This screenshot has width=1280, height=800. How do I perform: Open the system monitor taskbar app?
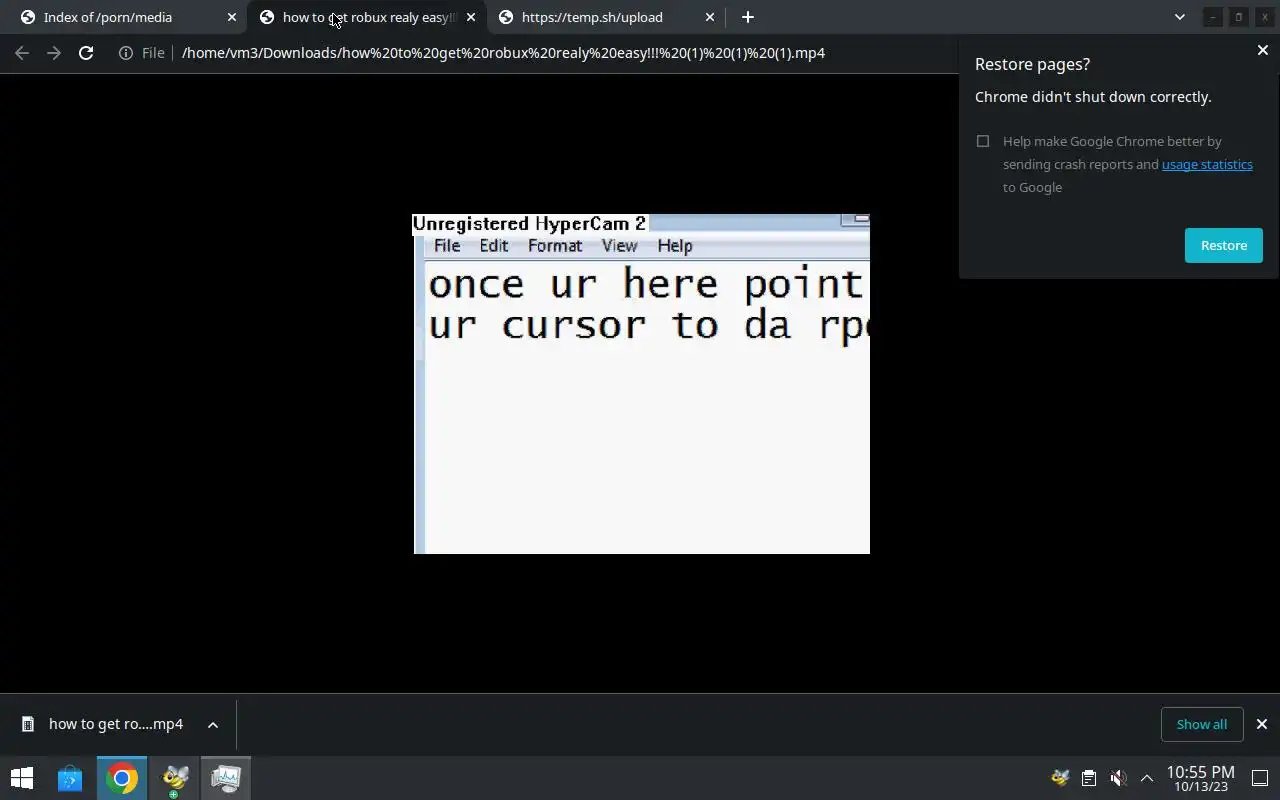pyautogui.click(x=226, y=778)
